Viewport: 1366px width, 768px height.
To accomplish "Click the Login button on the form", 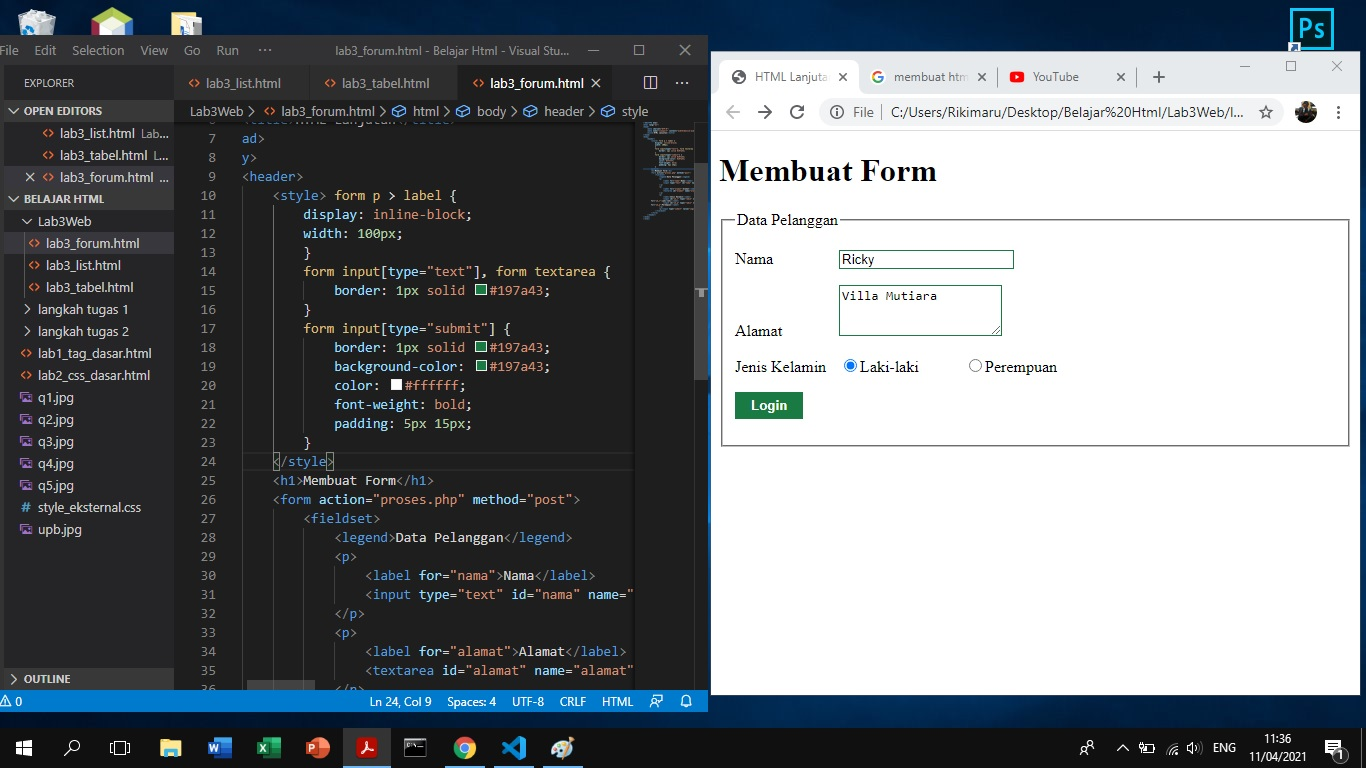I will click(x=768, y=405).
